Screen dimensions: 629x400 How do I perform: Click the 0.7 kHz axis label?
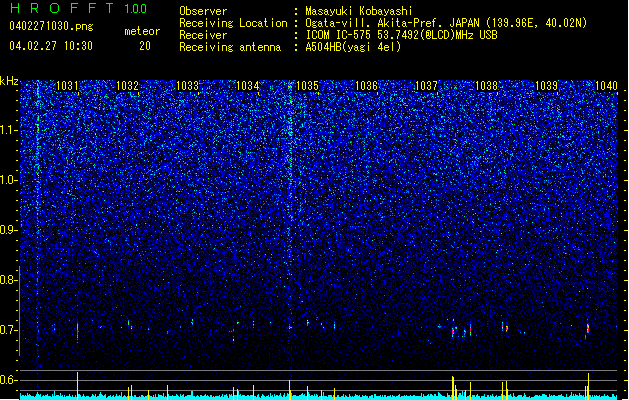[x=9, y=330]
